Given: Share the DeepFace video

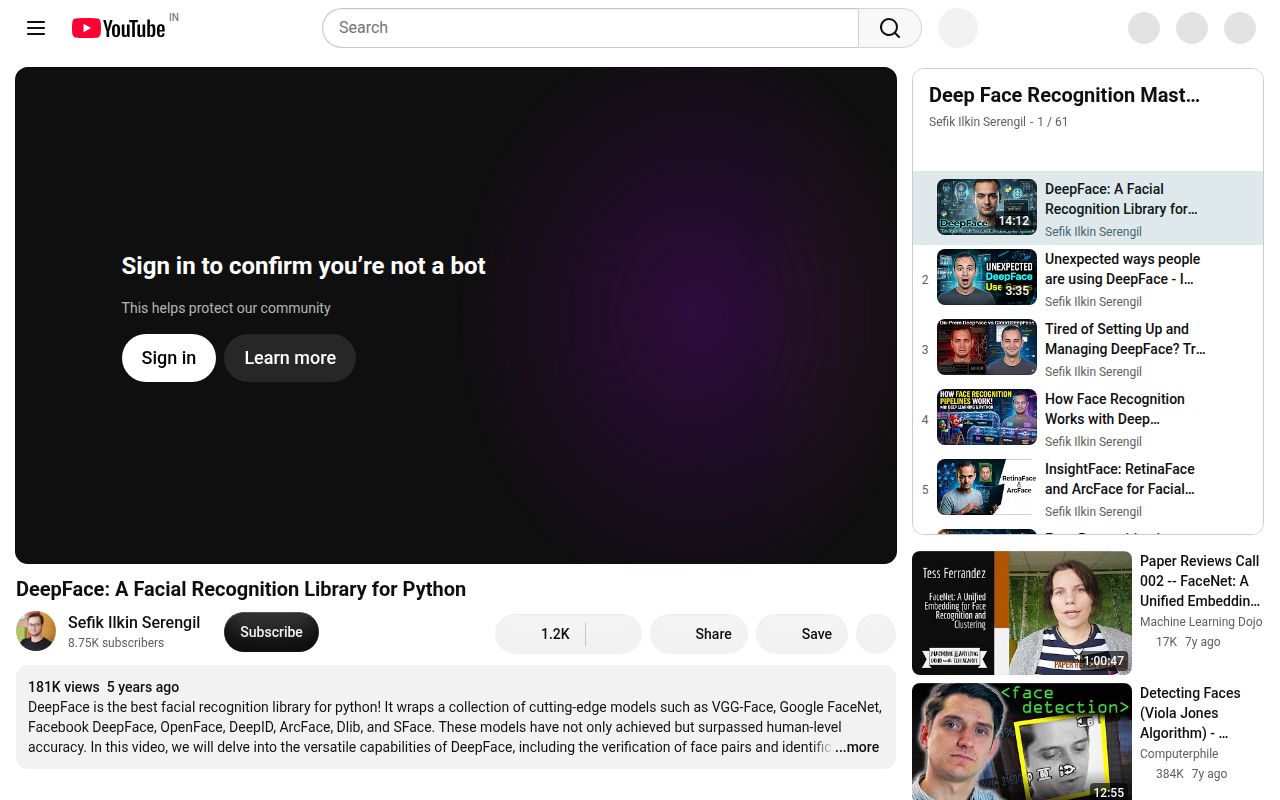Looking at the screenshot, I should [699, 634].
